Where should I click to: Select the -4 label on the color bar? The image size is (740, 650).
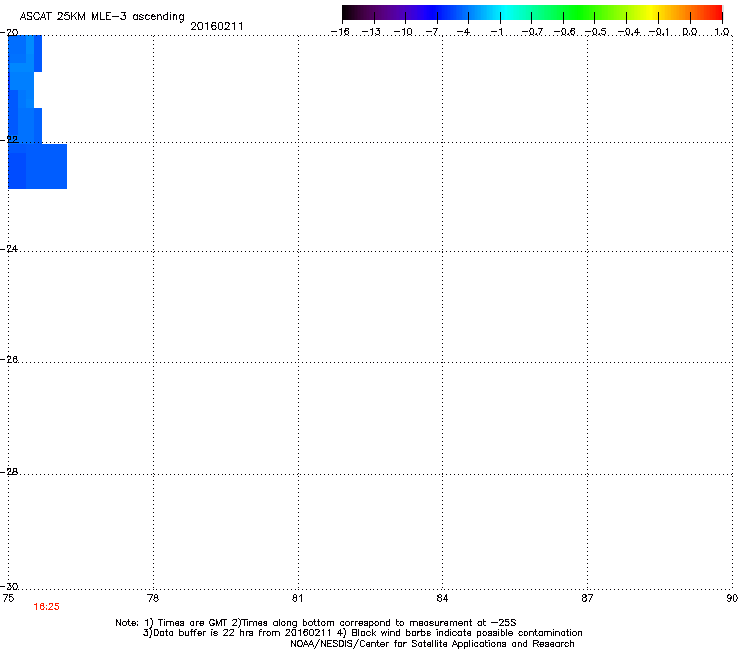[x=465, y=32]
